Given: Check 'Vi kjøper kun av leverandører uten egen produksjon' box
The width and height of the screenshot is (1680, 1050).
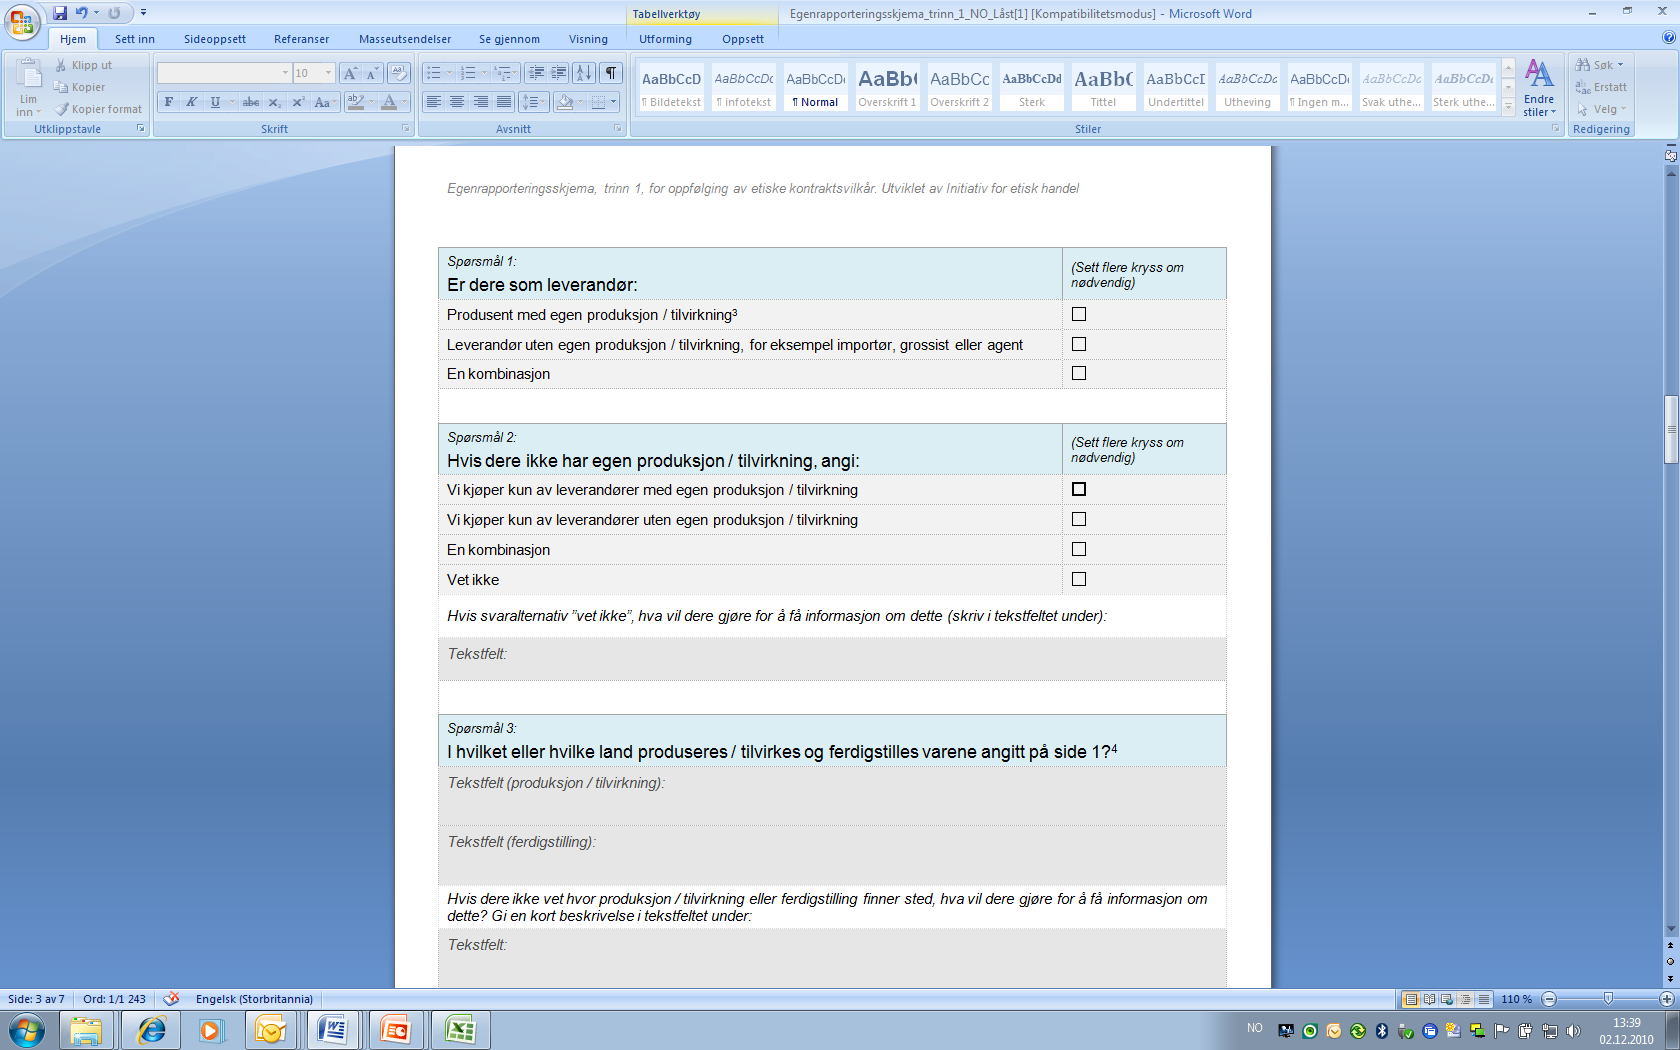Looking at the screenshot, I should (1079, 519).
